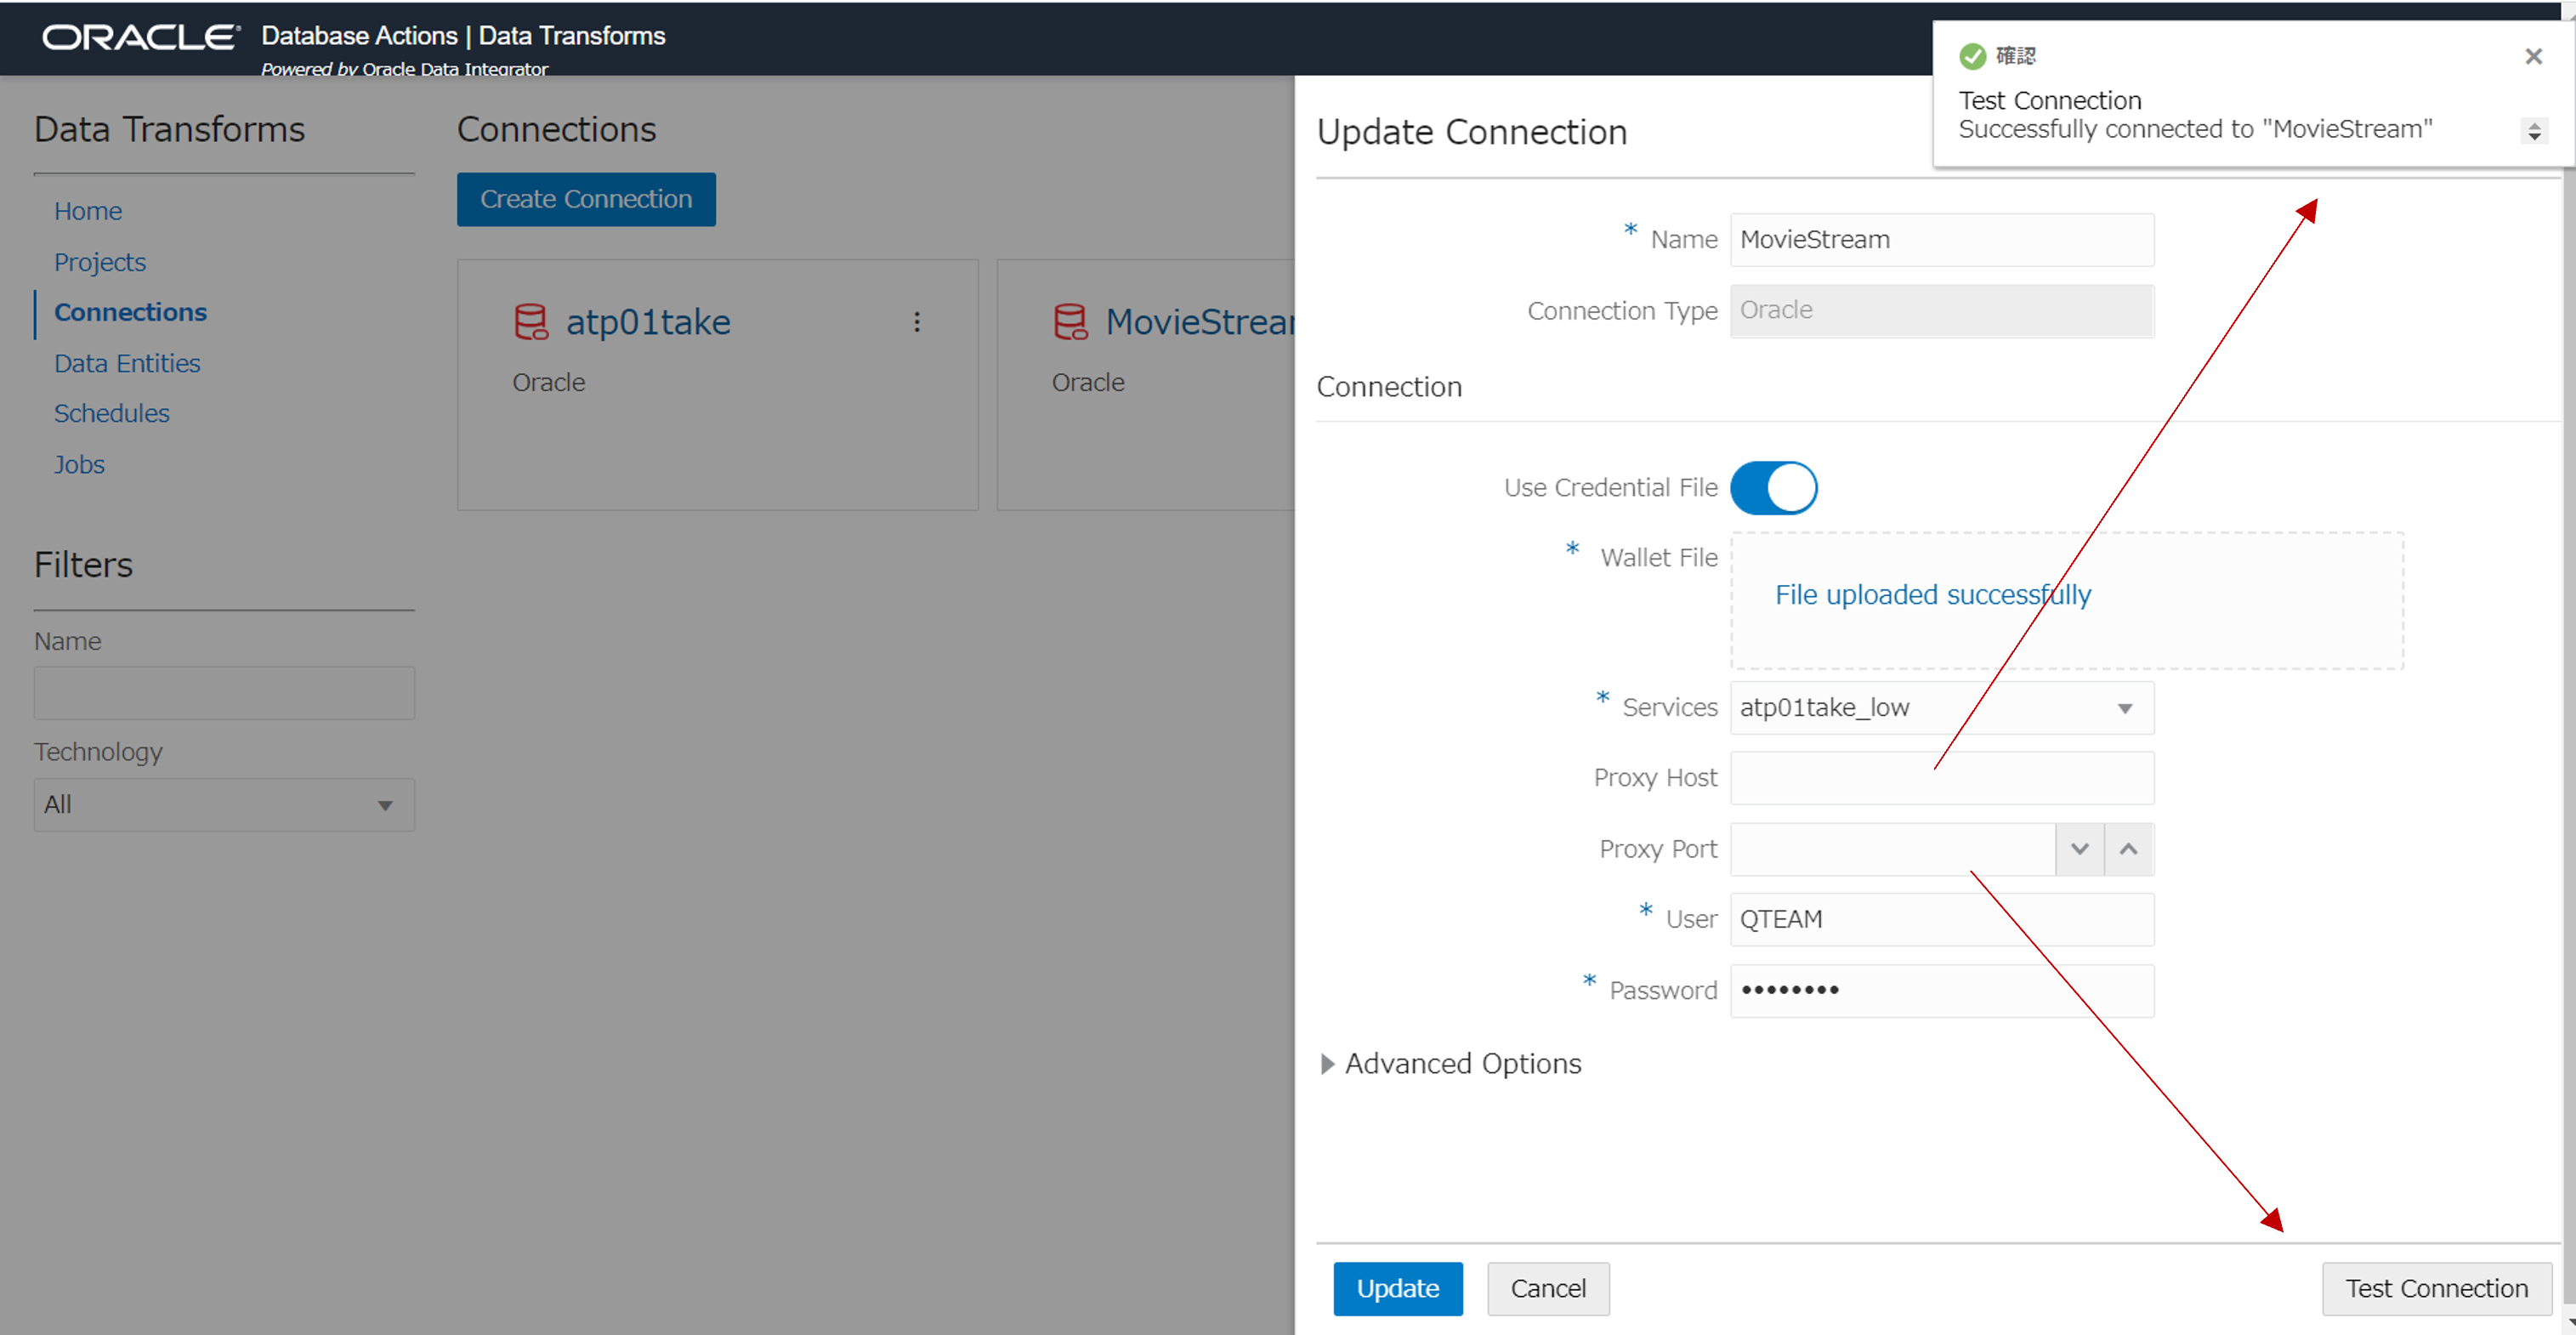
Task: Open the Technology filter dropdown
Action: [x=224, y=805]
